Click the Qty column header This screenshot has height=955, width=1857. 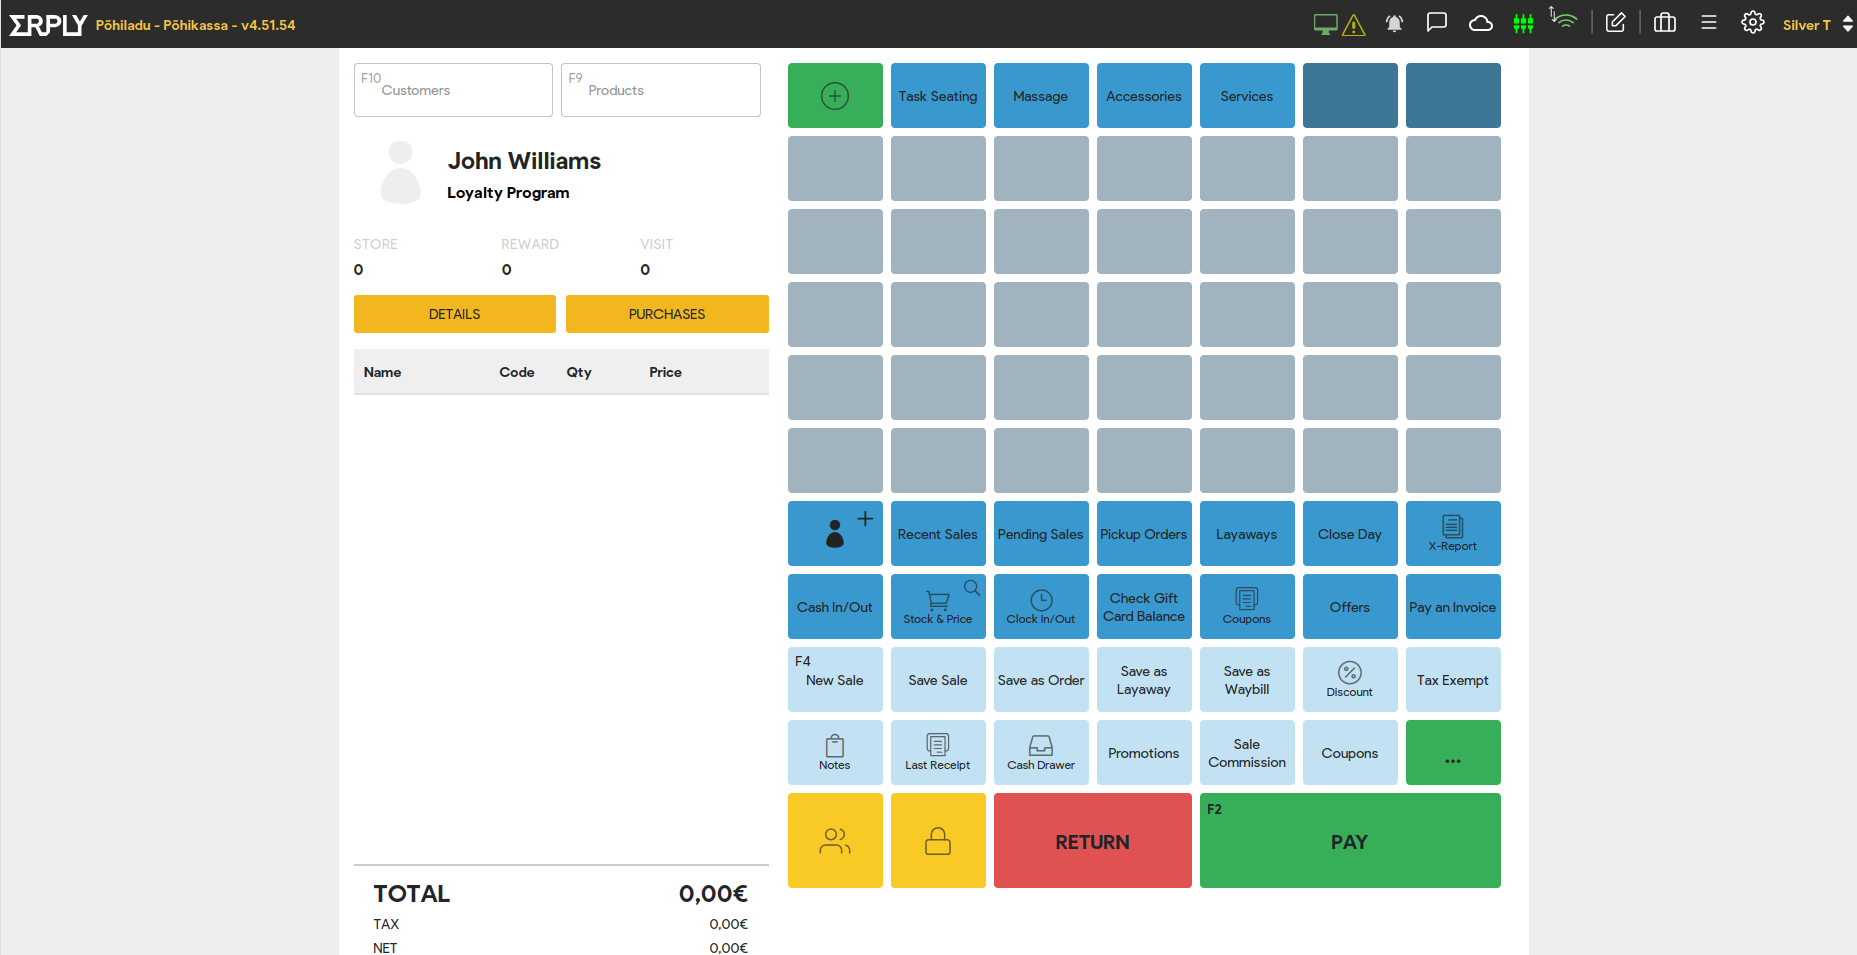[579, 372]
